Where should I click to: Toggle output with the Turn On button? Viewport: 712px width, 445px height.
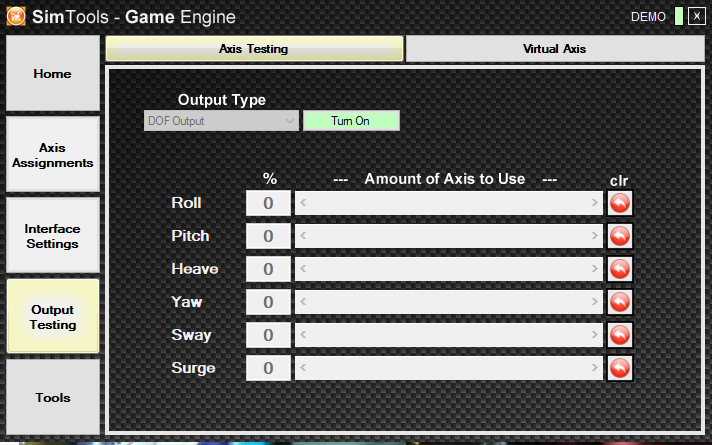pyautogui.click(x=351, y=121)
